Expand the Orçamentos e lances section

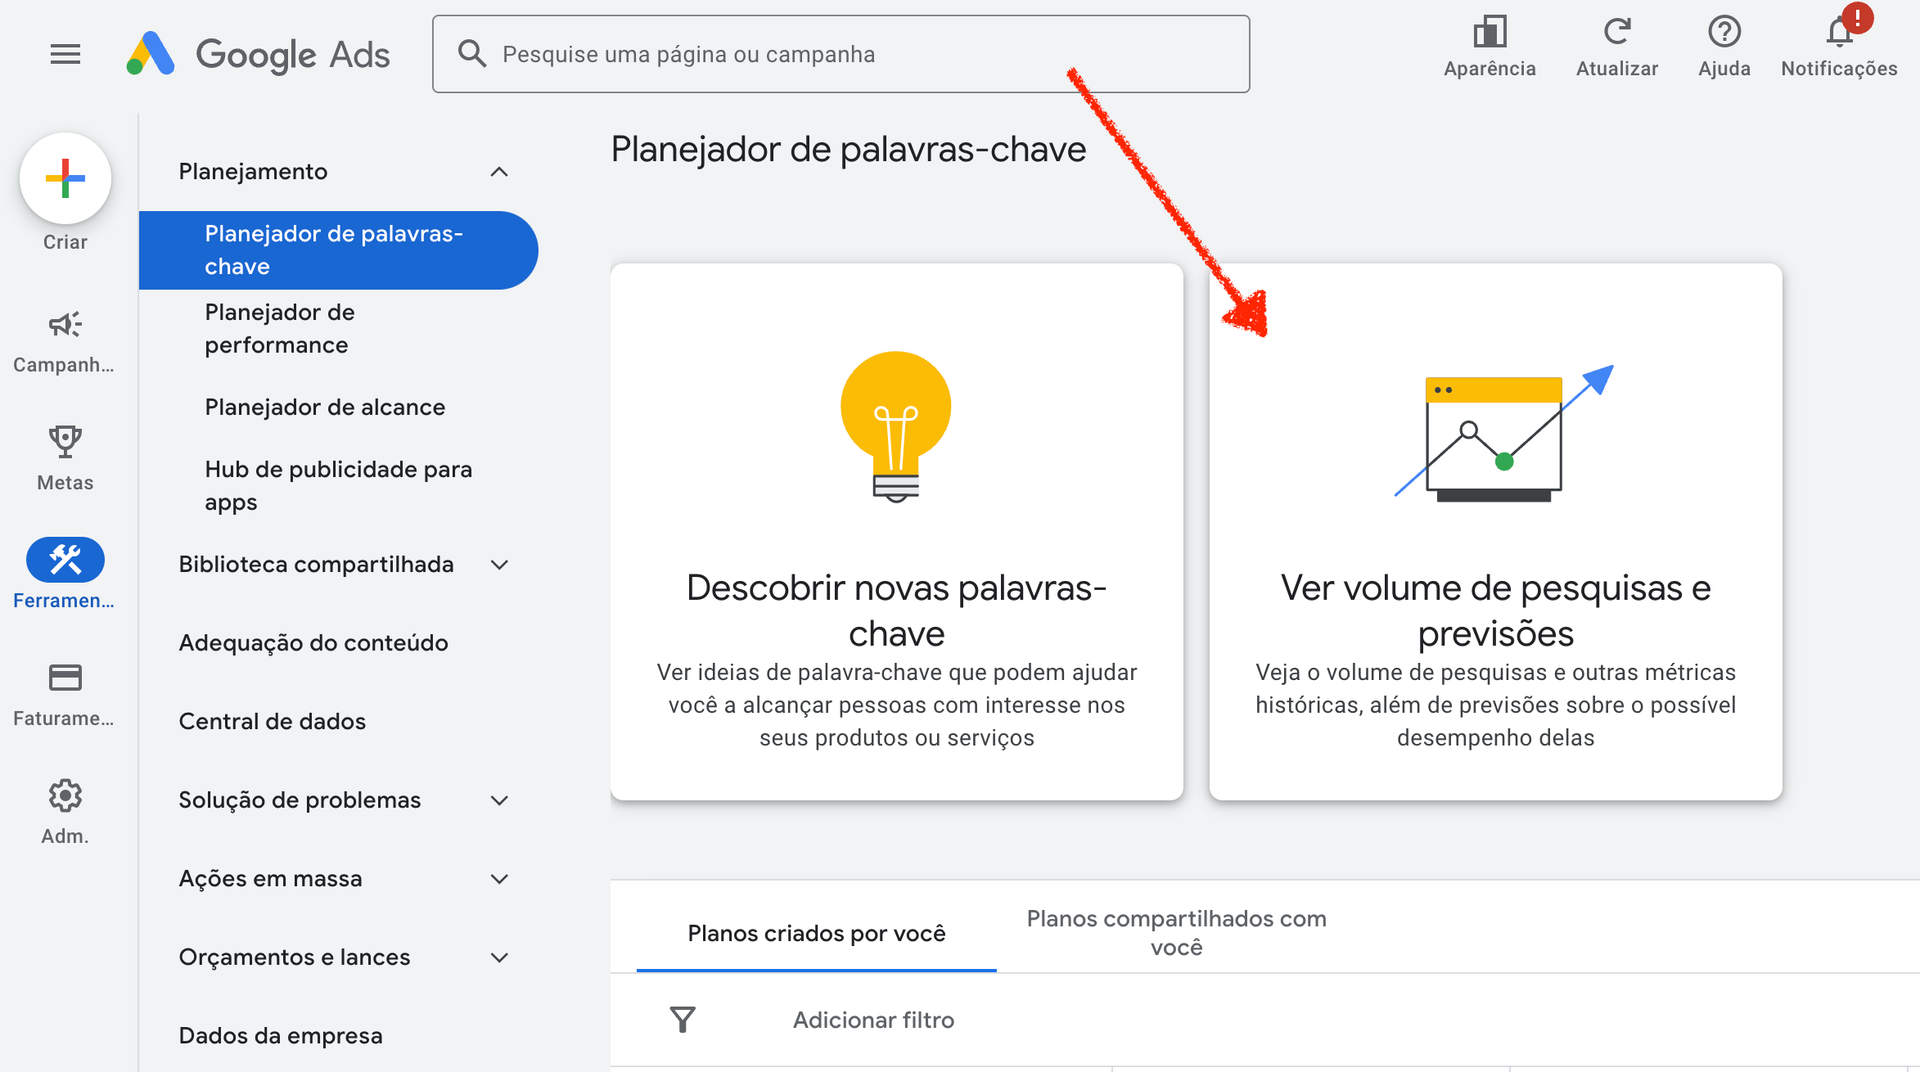500,957
